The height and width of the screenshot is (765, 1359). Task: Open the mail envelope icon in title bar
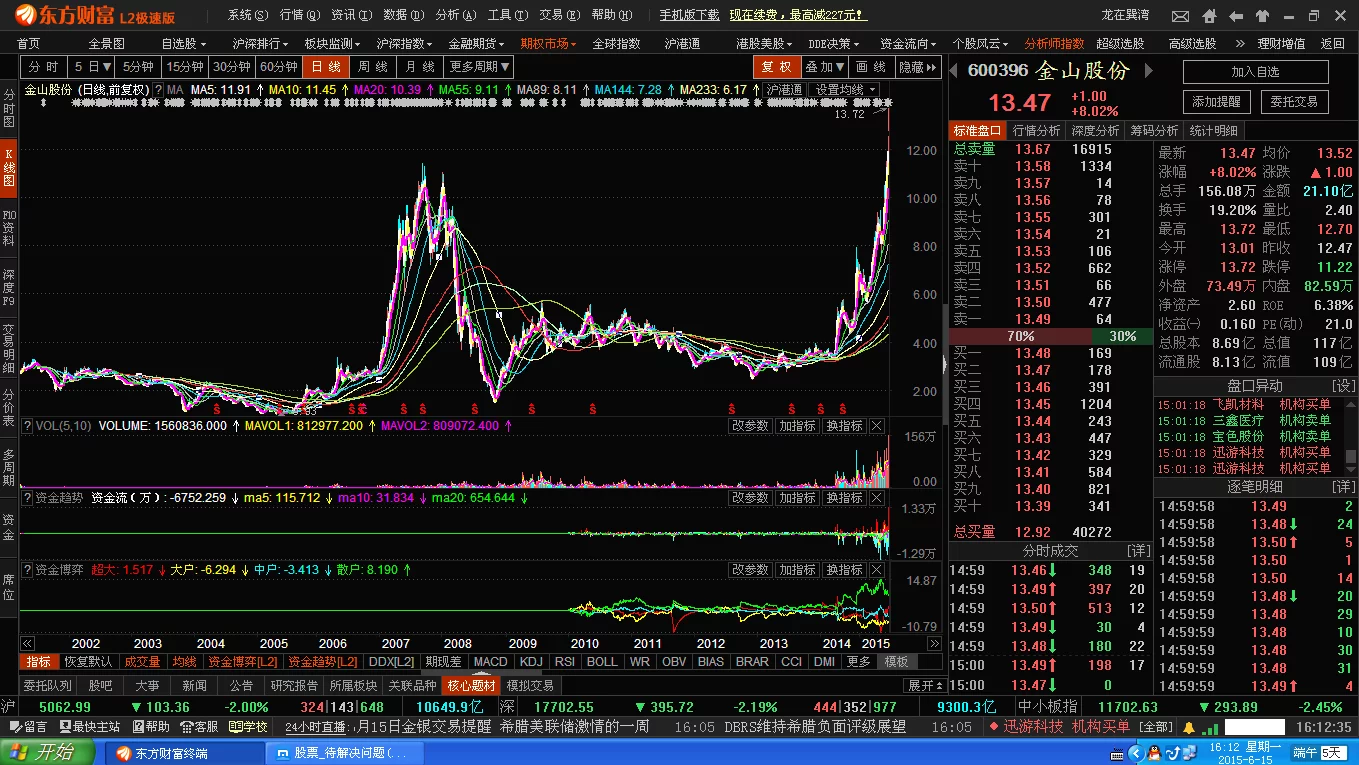click(1180, 17)
